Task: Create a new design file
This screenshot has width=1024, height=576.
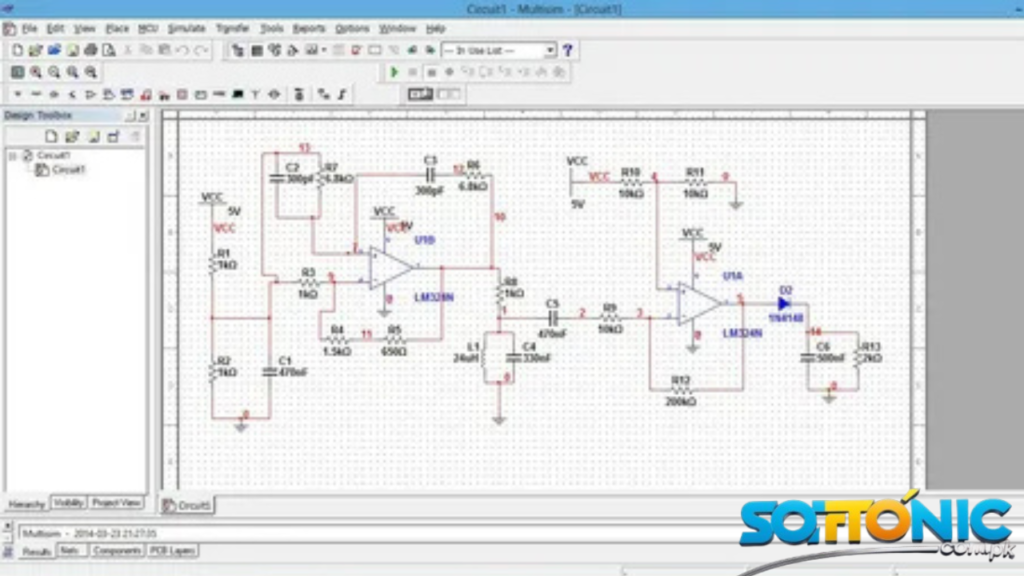Action: pos(18,50)
